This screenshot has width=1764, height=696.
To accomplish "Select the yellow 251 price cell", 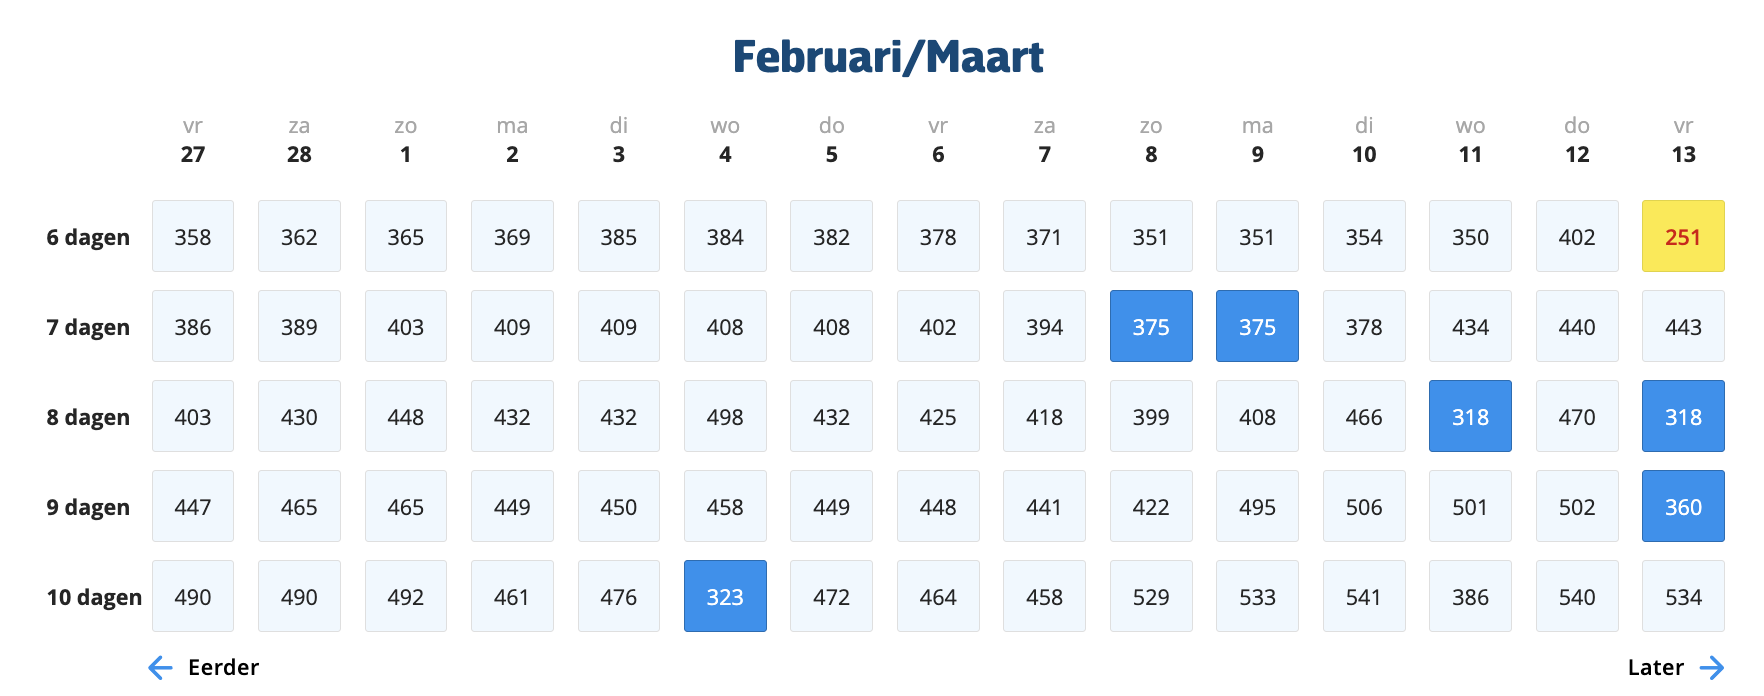I will (x=1683, y=237).
